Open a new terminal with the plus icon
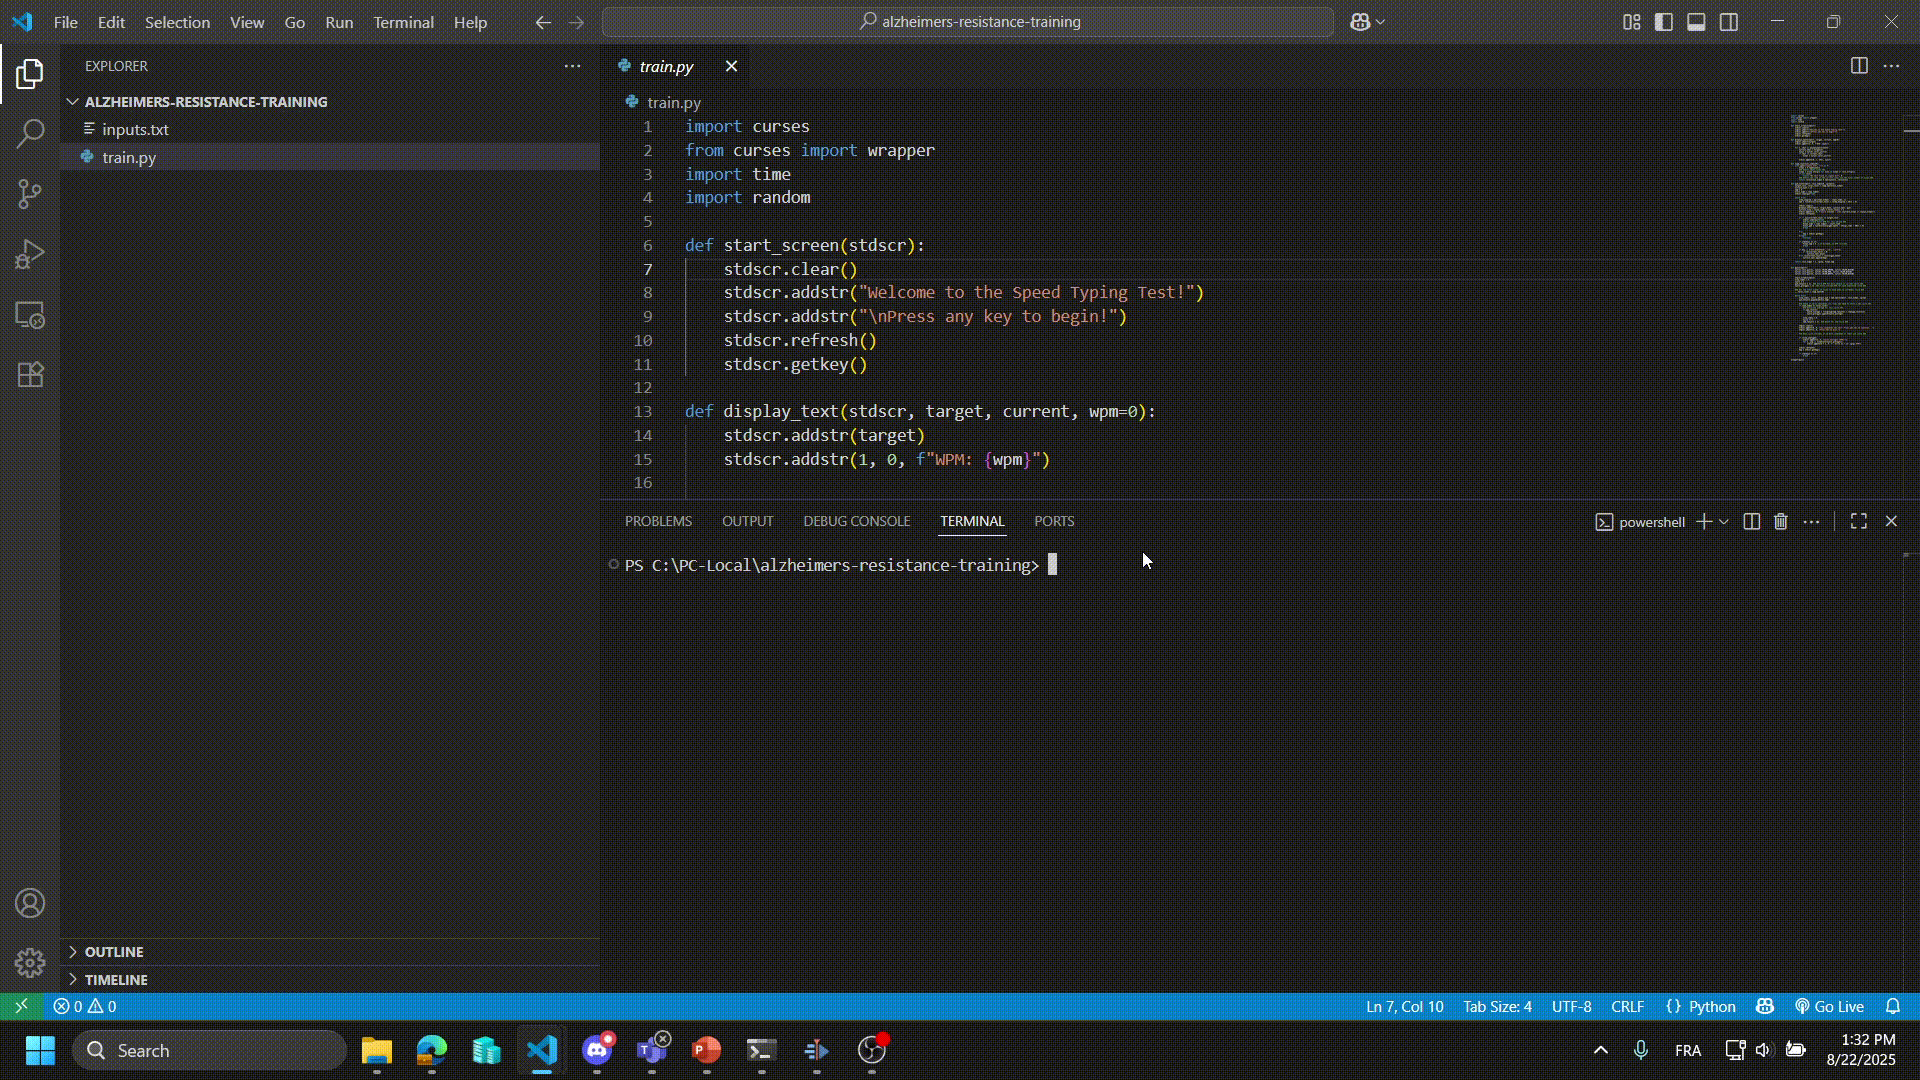This screenshot has width=1920, height=1080. [x=1703, y=521]
